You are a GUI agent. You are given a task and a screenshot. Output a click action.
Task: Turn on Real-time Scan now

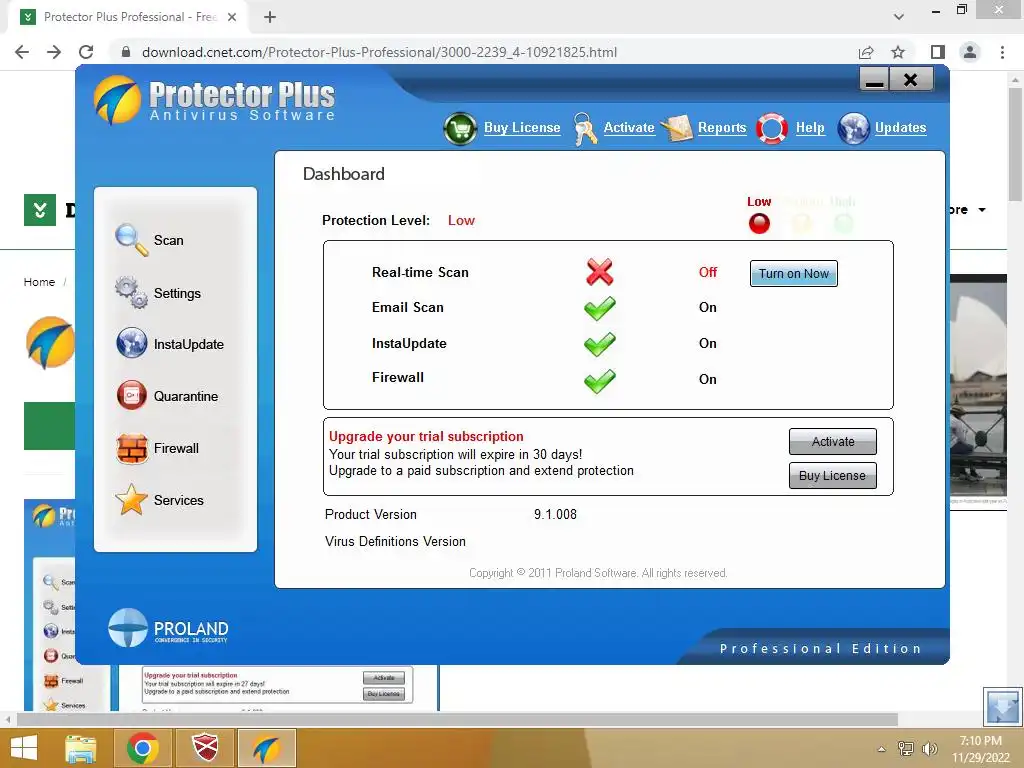pos(793,274)
